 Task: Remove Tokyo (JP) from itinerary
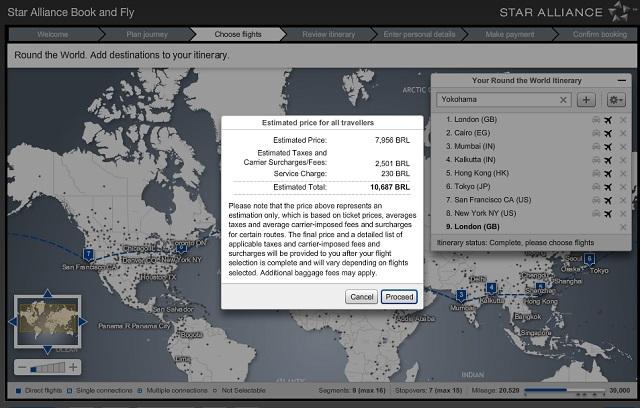tap(623, 187)
